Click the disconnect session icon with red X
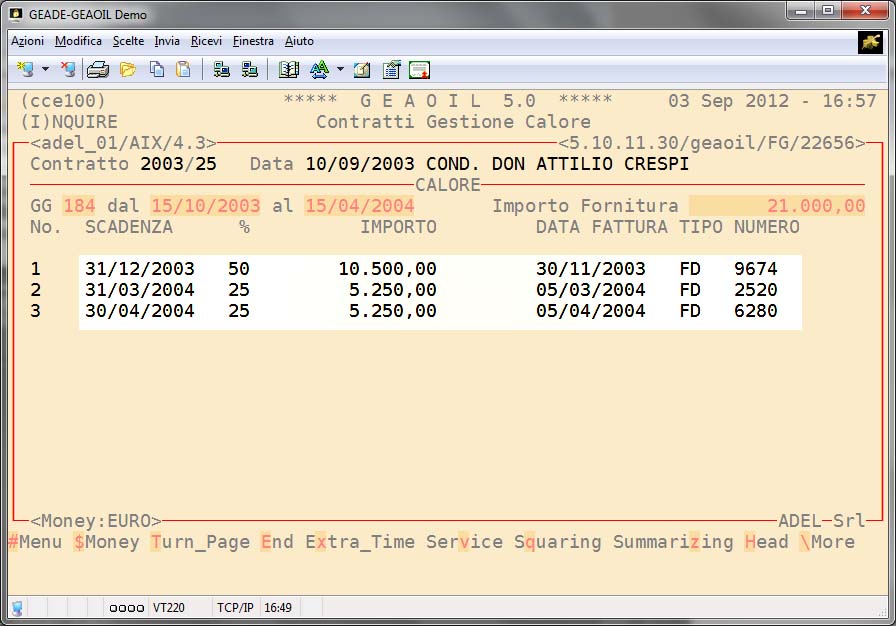This screenshot has height=626, width=896. [67, 70]
